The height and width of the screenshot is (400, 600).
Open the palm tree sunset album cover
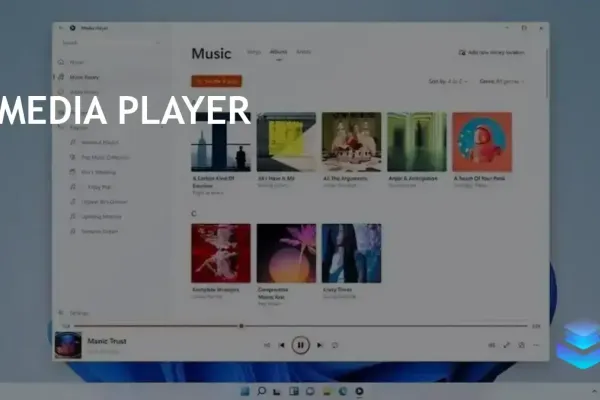286,253
